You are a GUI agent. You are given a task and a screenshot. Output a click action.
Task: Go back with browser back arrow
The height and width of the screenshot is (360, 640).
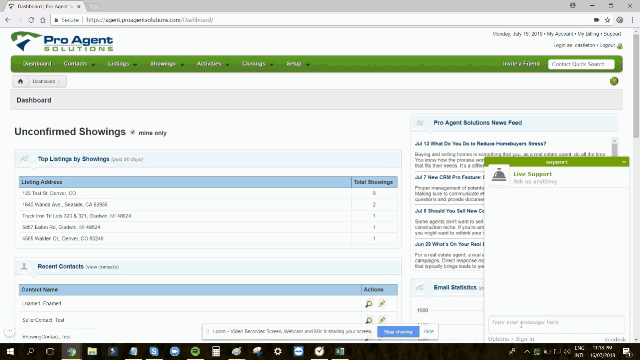point(8,20)
